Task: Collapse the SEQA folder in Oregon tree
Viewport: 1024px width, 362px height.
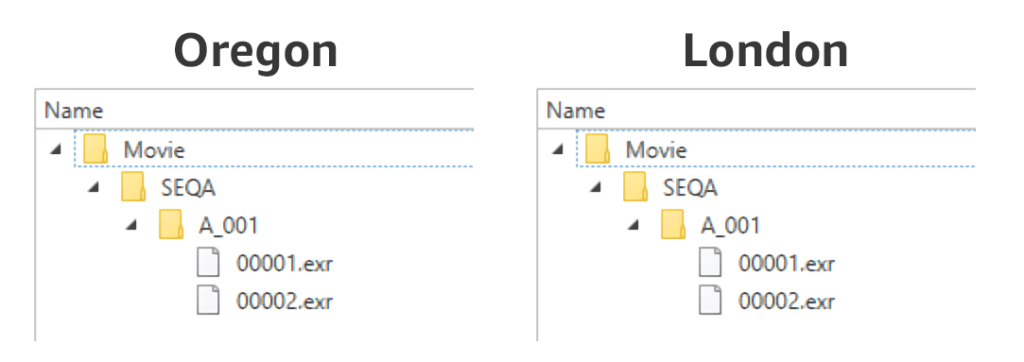Action: 94,188
